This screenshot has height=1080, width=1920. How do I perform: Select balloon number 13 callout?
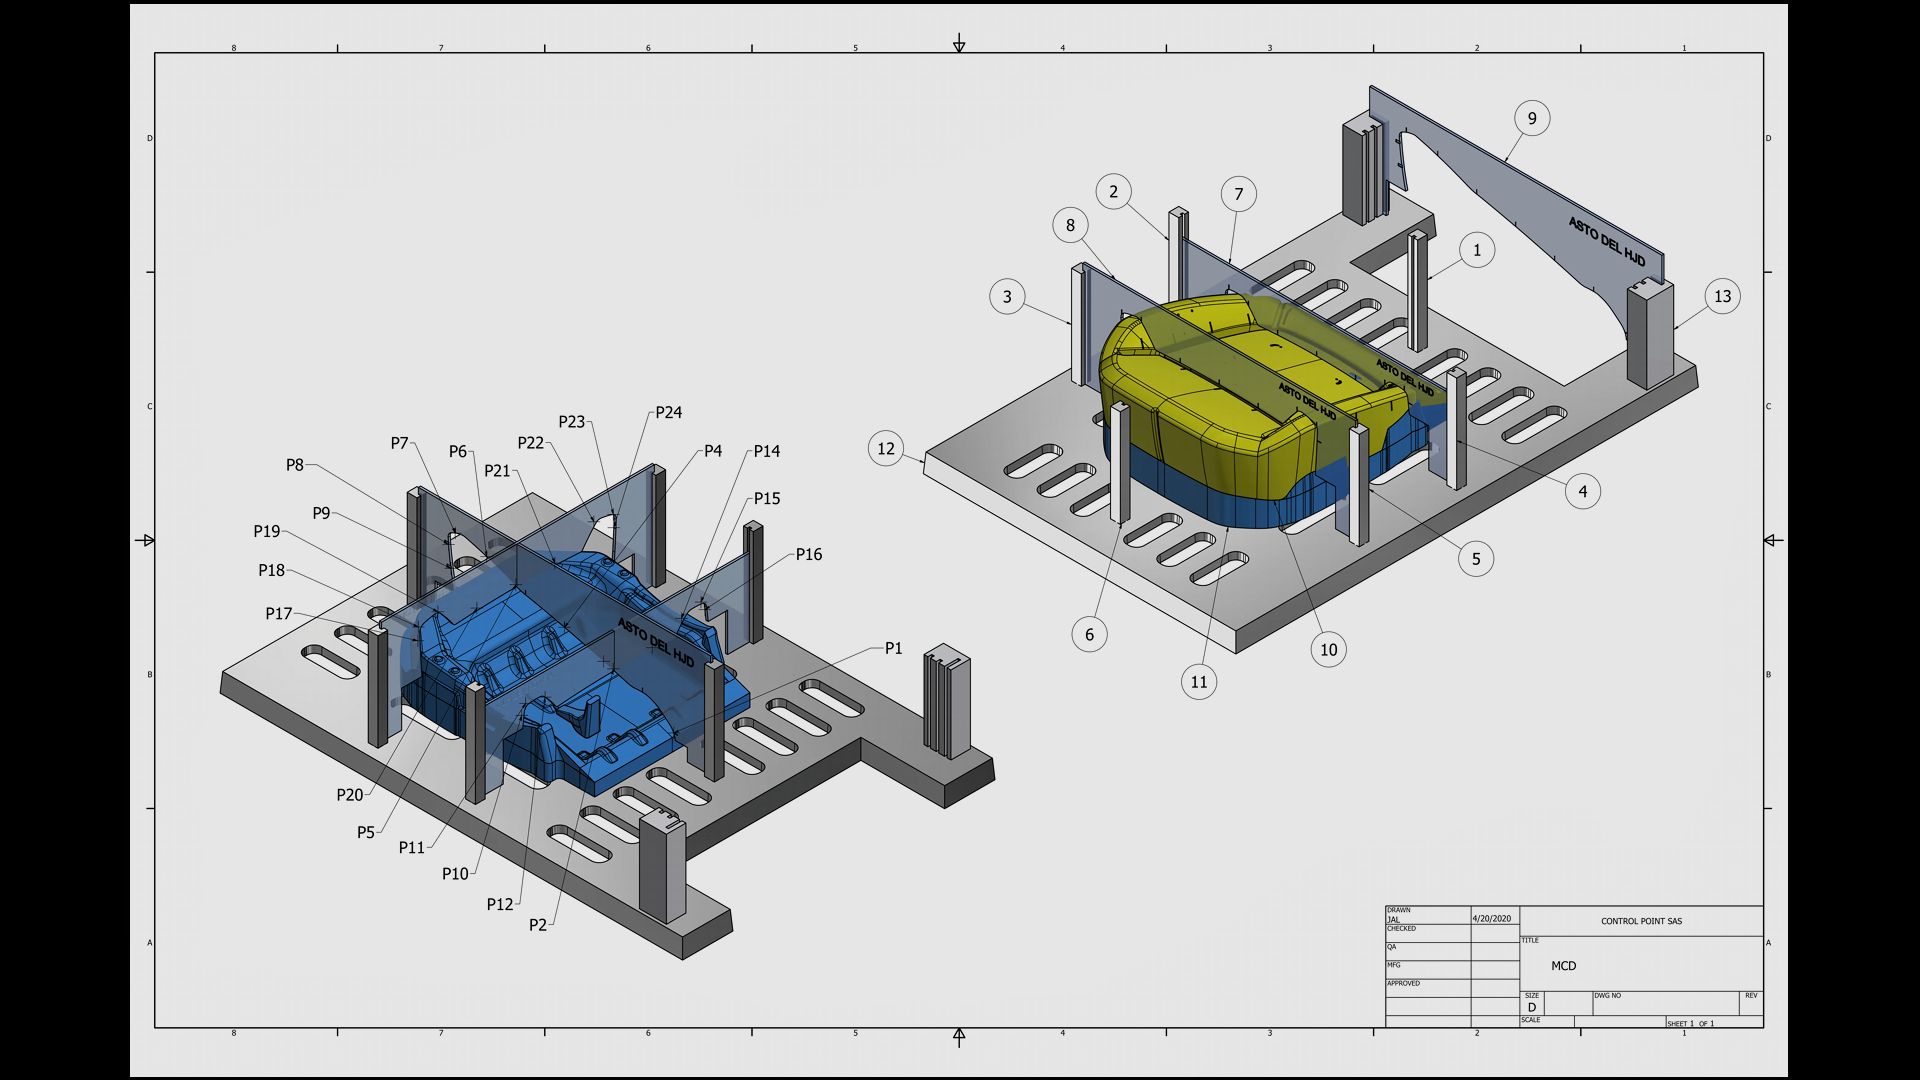pos(1722,296)
